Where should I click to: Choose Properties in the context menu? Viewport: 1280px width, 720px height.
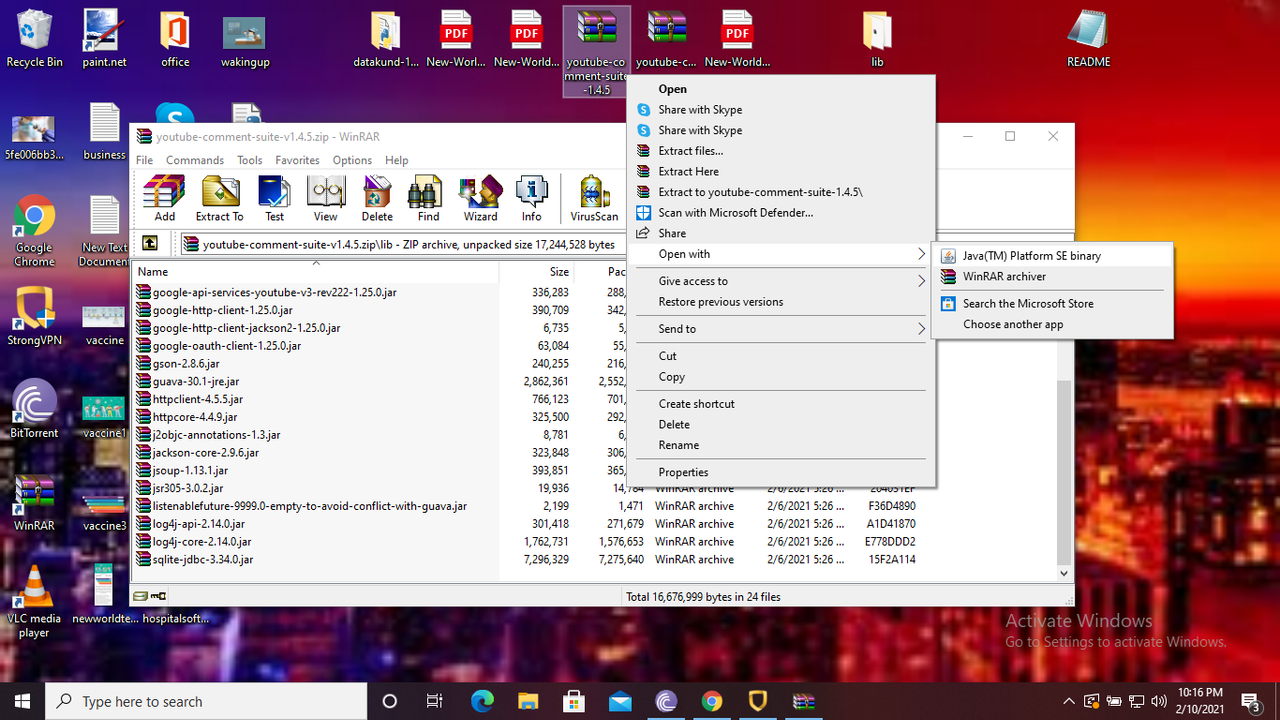point(781,472)
